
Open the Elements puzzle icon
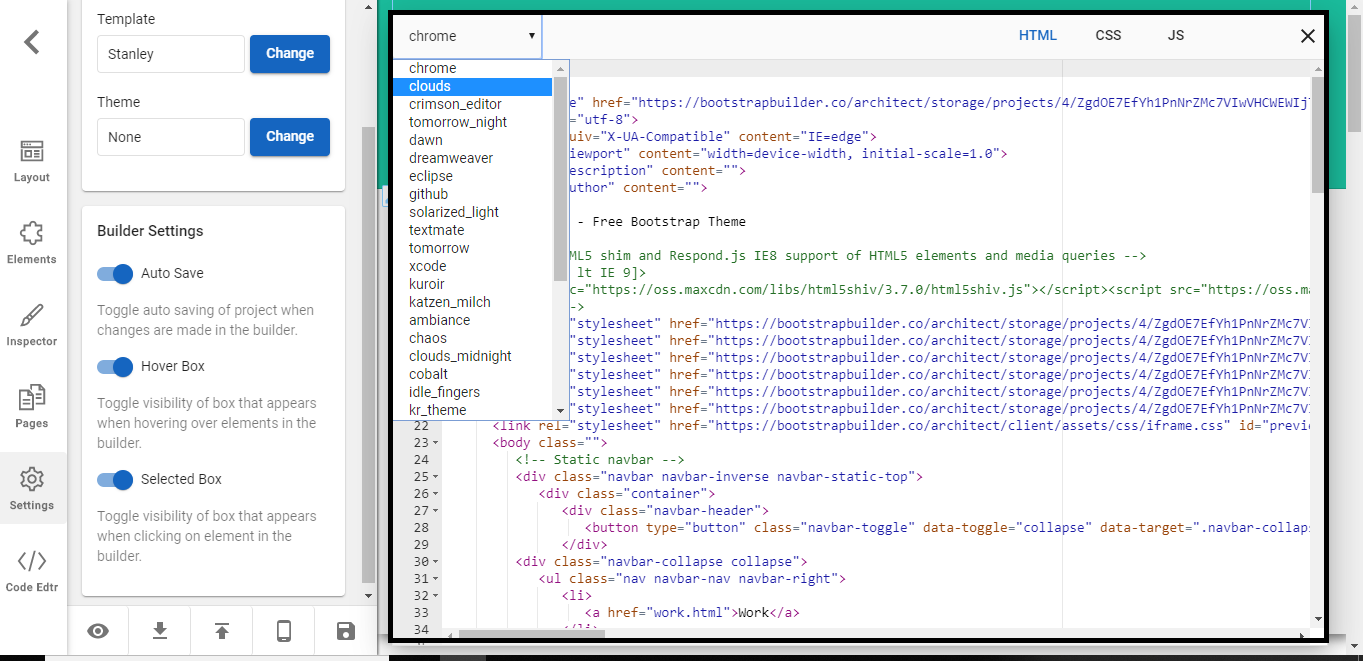click(x=32, y=233)
